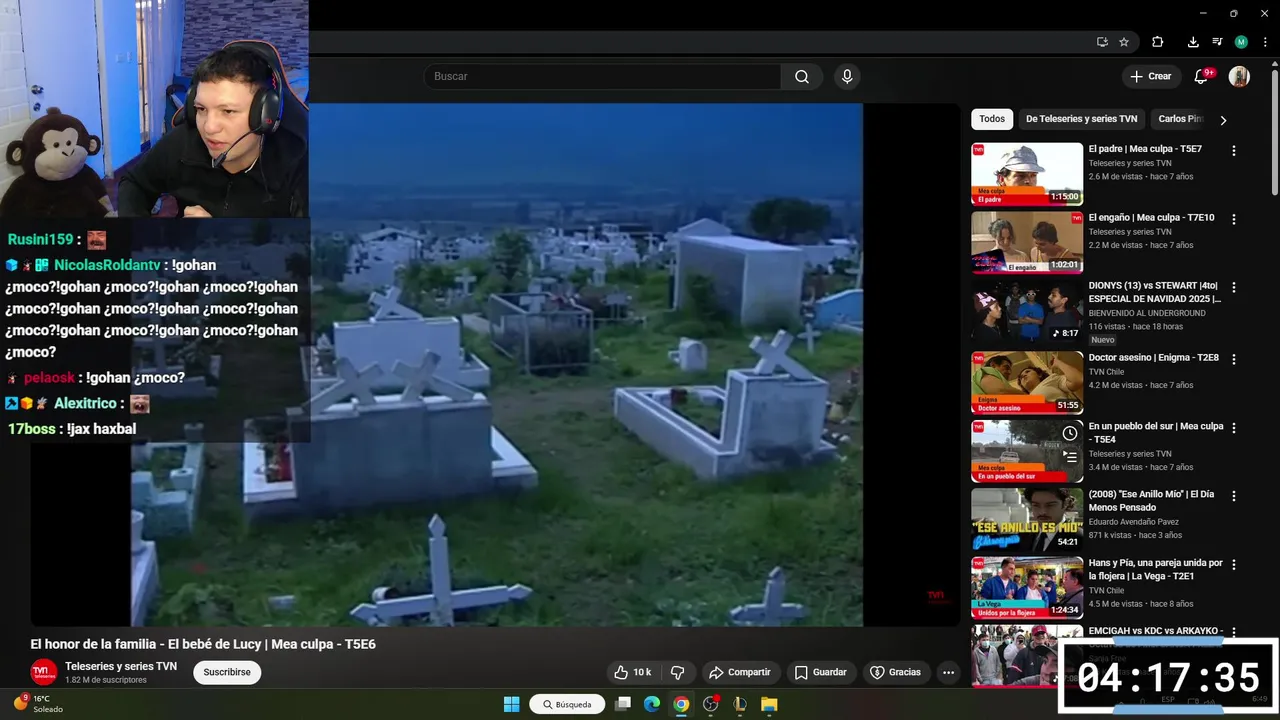Activate voice search microphone icon
The width and height of the screenshot is (1280, 720).
coord(847,76)
